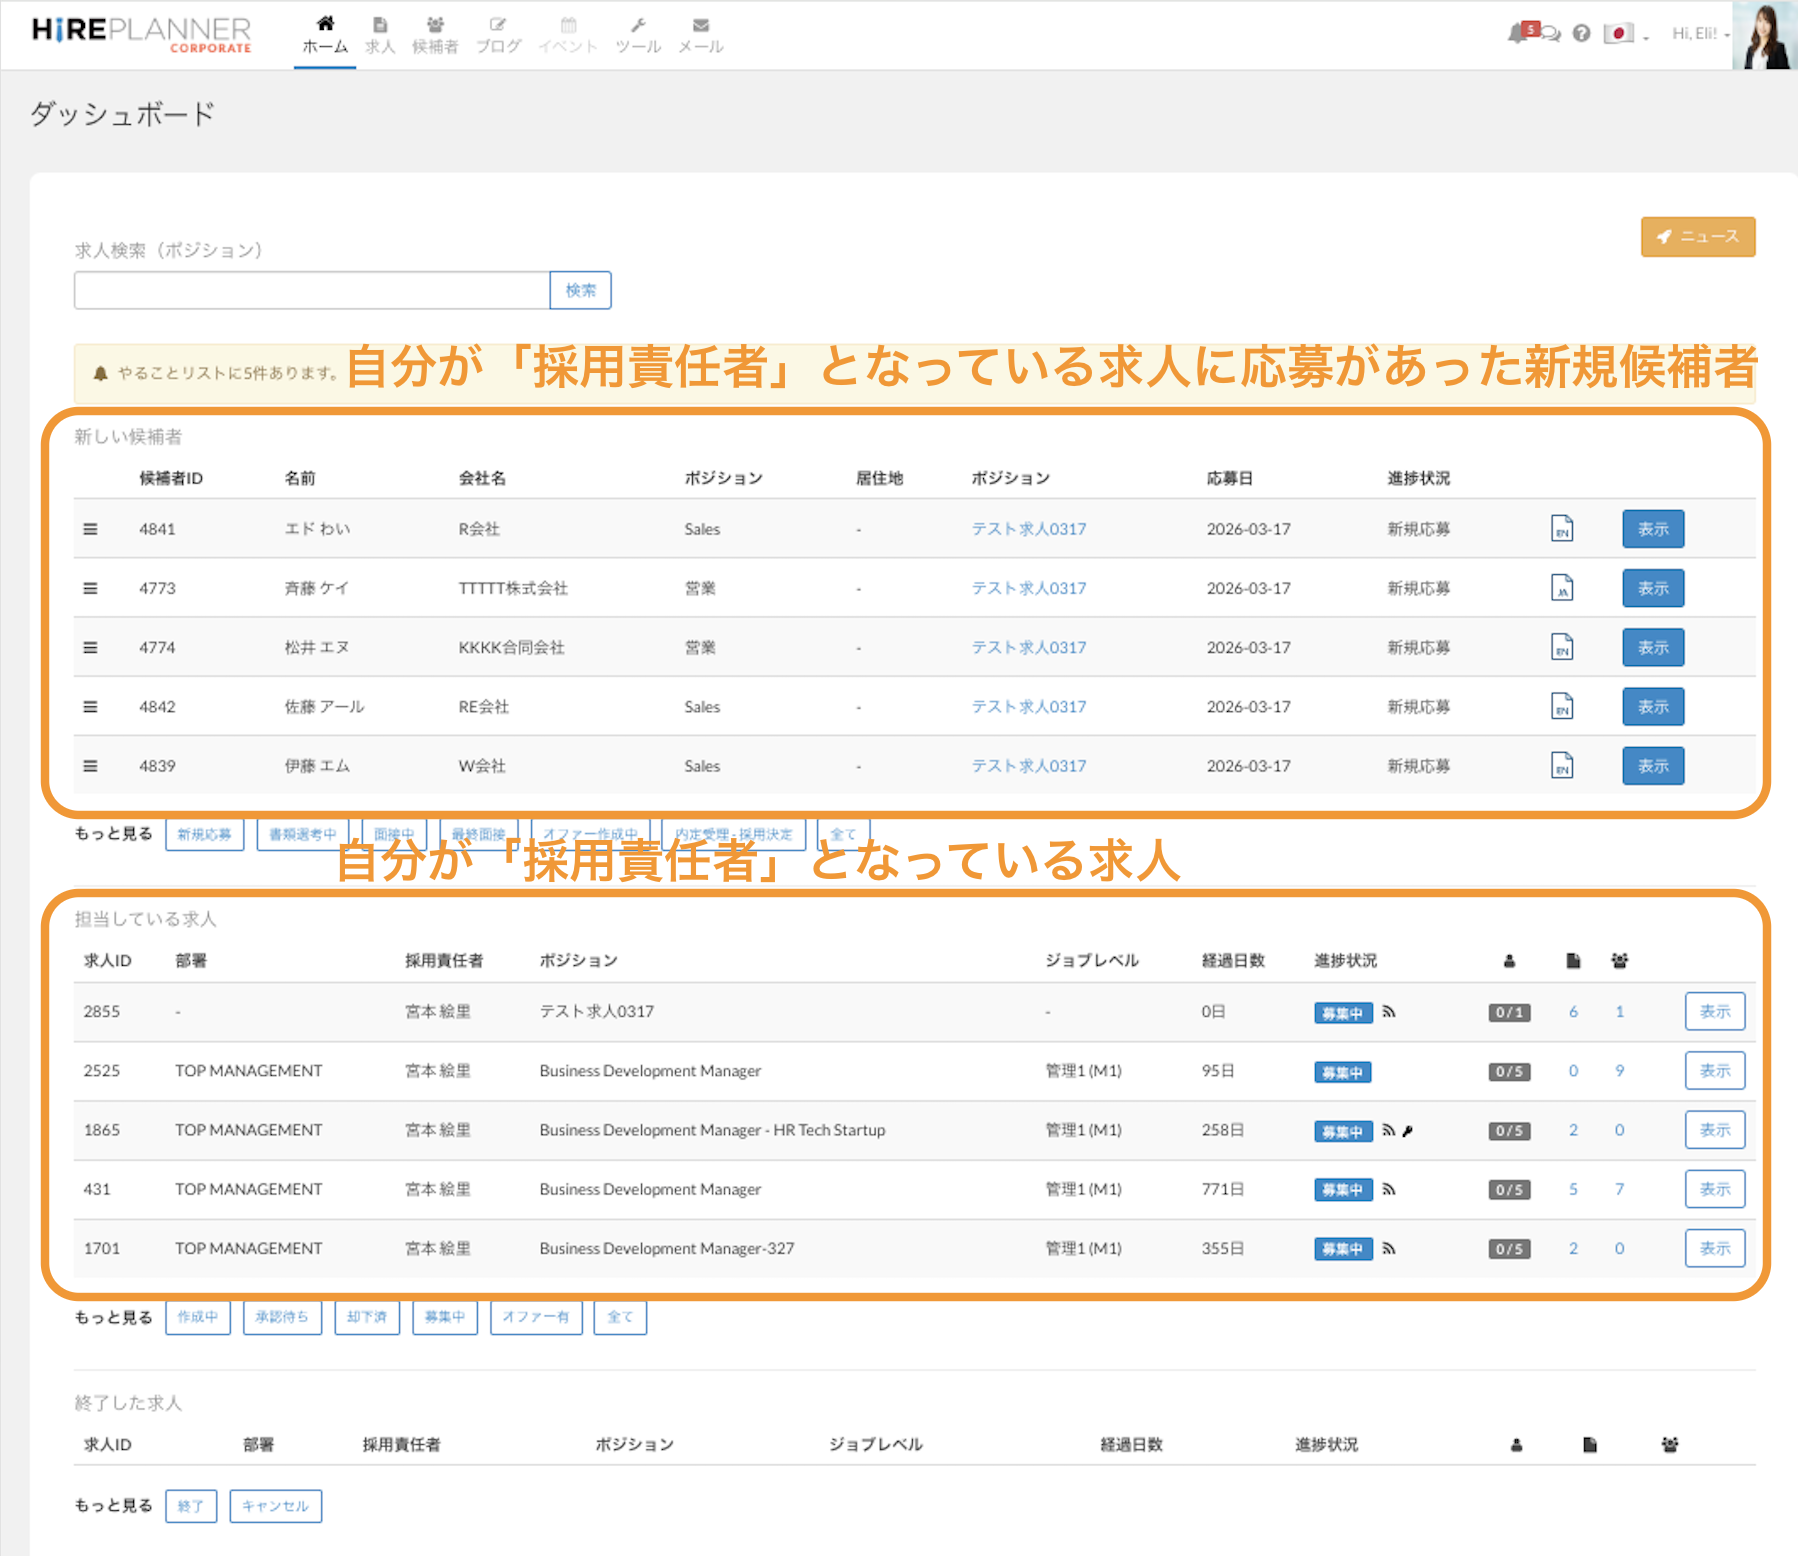1798x1556 pixels.
Task: Open resume document icon for candidate 4841
Action: [1561, 529]
